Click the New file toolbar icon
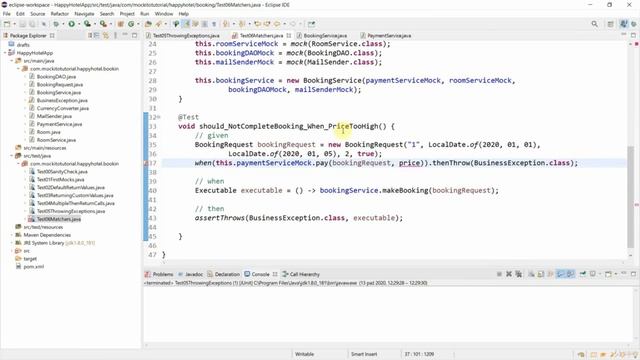The image size is (640, 360). click(7, 24)
